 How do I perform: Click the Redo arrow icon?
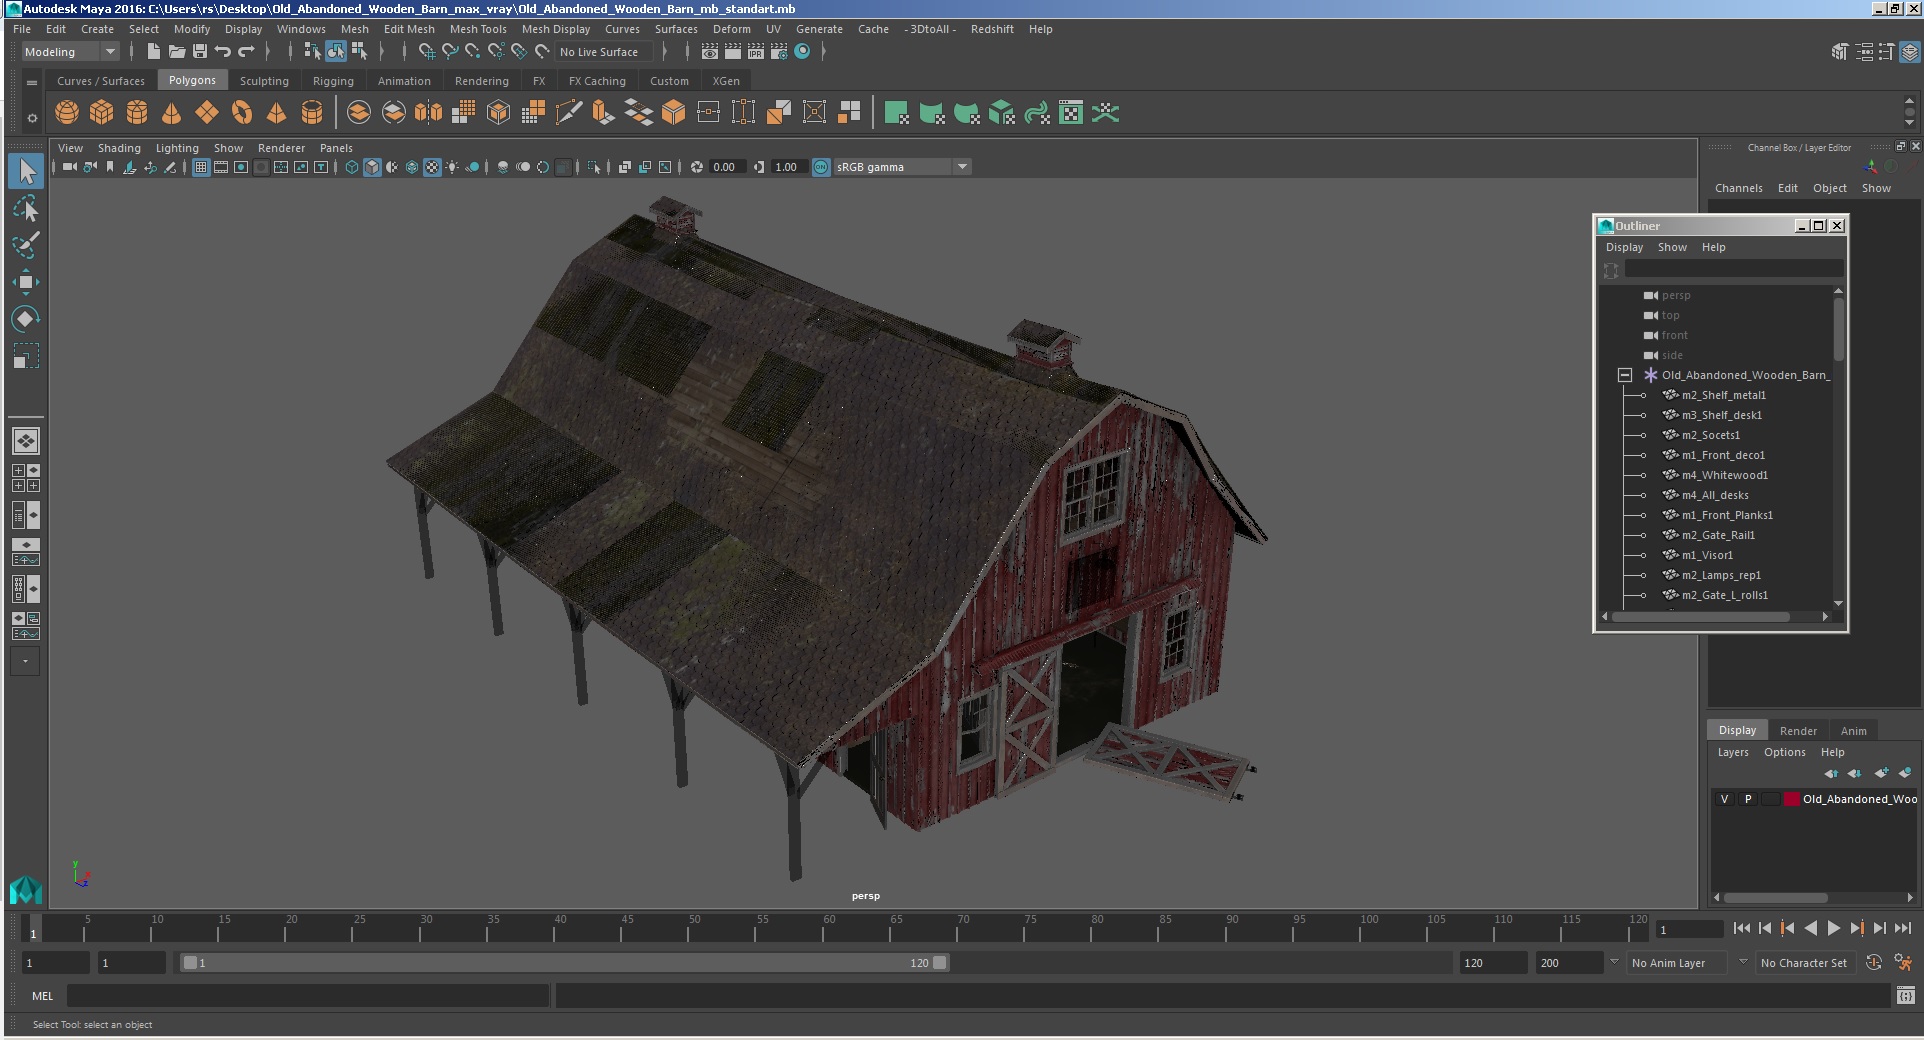246,52
